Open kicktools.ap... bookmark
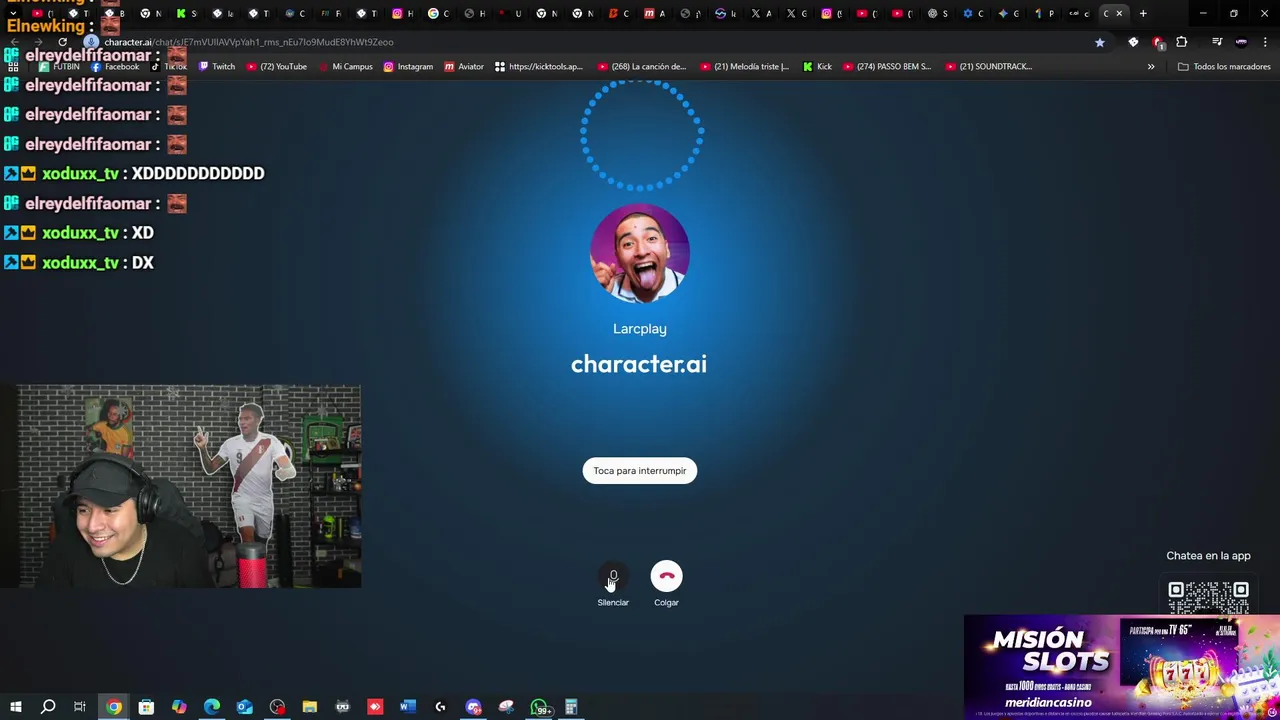 pos(538,67)
